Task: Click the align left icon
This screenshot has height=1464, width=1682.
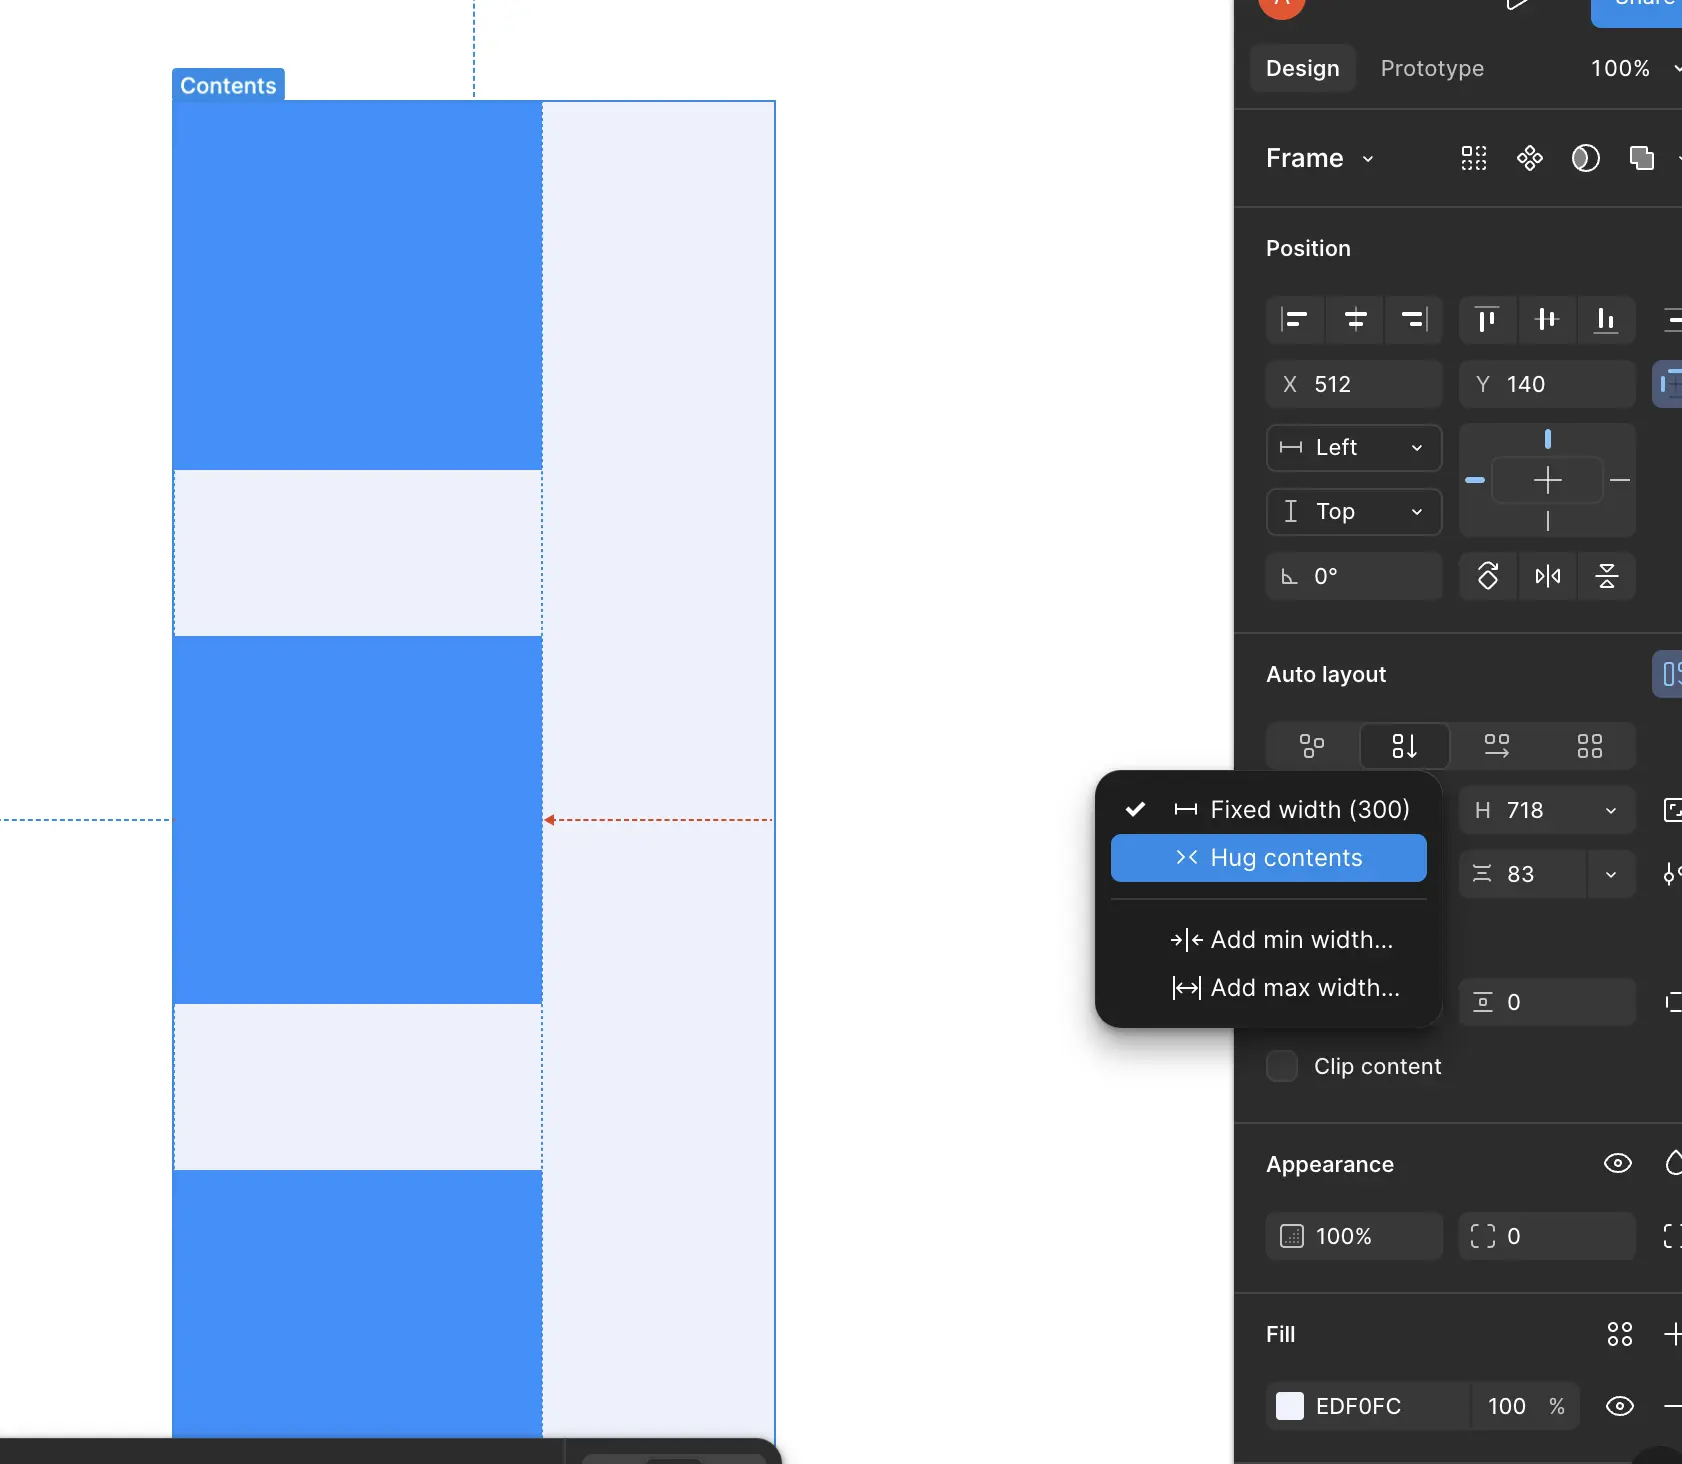Action: 1295,320
